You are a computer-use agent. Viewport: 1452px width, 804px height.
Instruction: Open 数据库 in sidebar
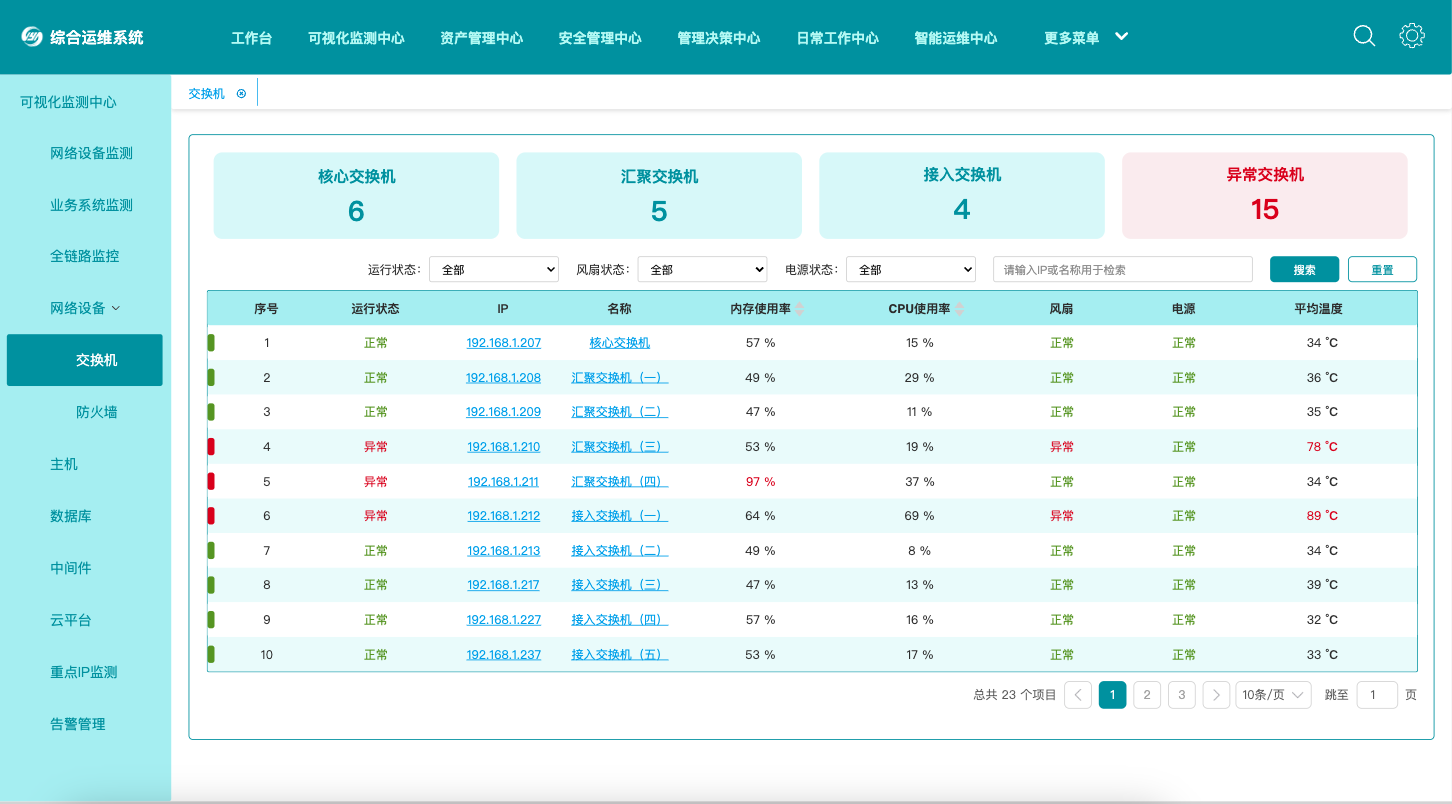pos(71,516)
